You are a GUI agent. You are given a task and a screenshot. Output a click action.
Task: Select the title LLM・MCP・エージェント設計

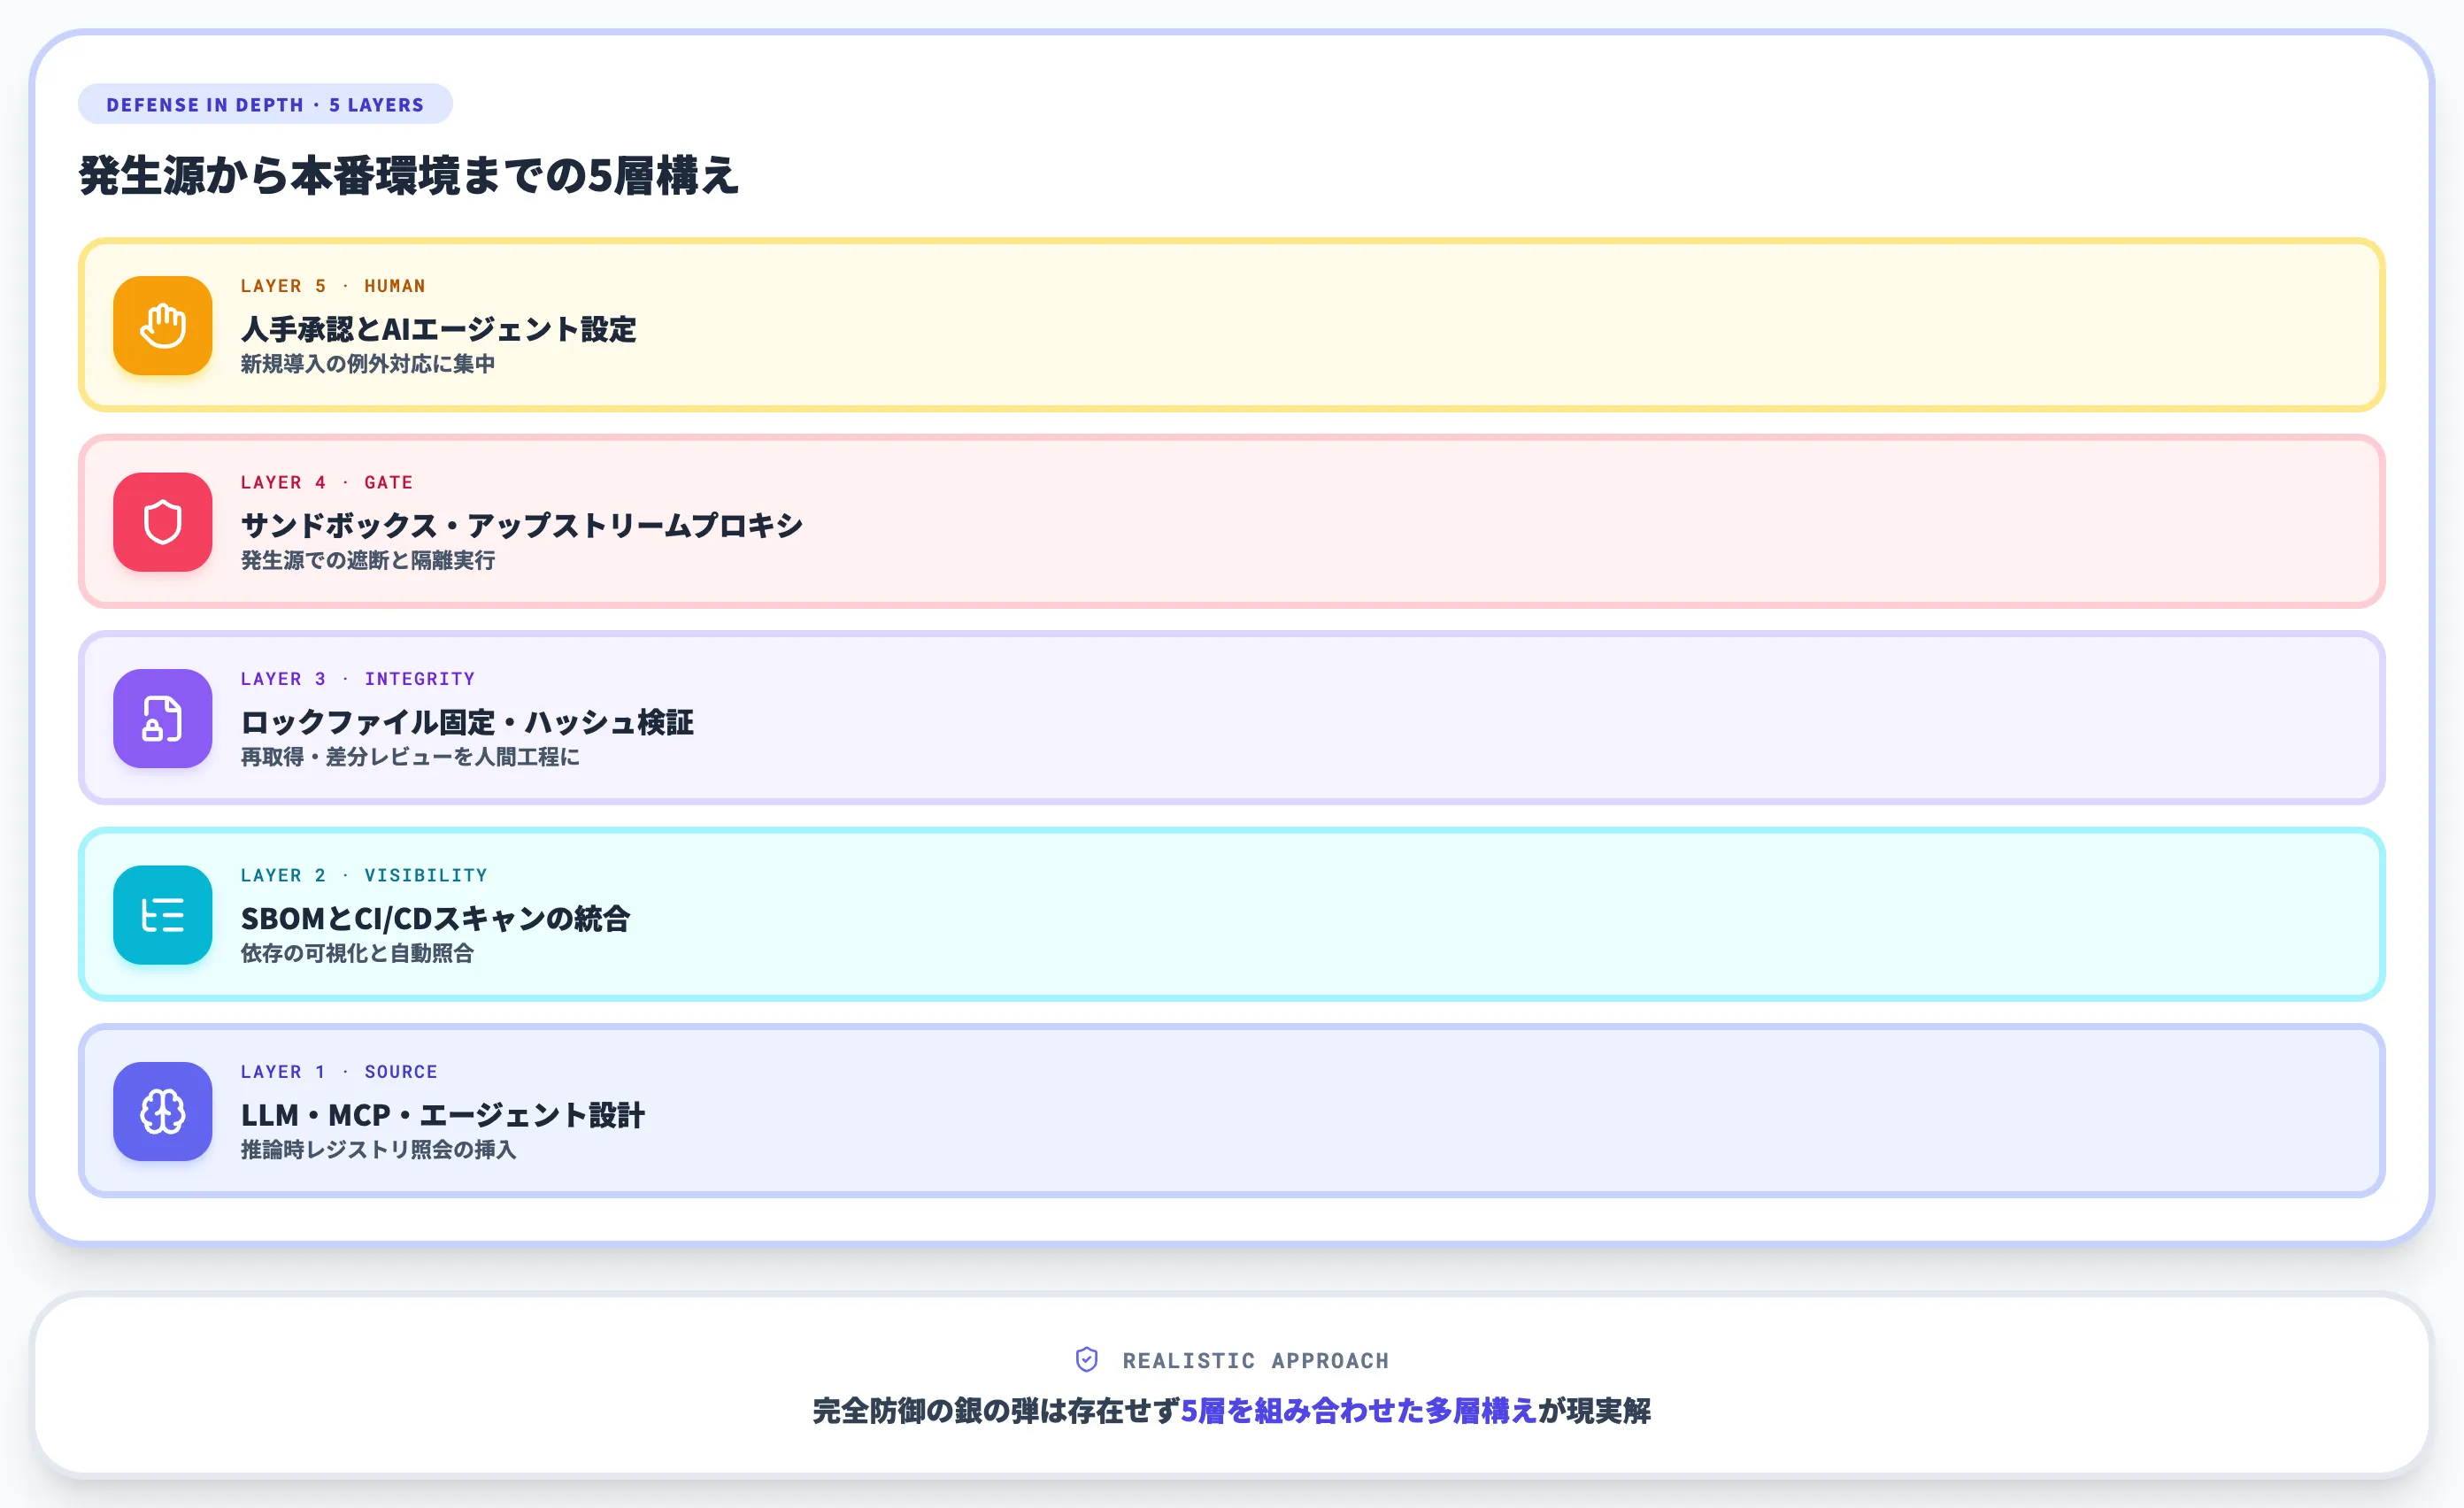click(443, 1114)
